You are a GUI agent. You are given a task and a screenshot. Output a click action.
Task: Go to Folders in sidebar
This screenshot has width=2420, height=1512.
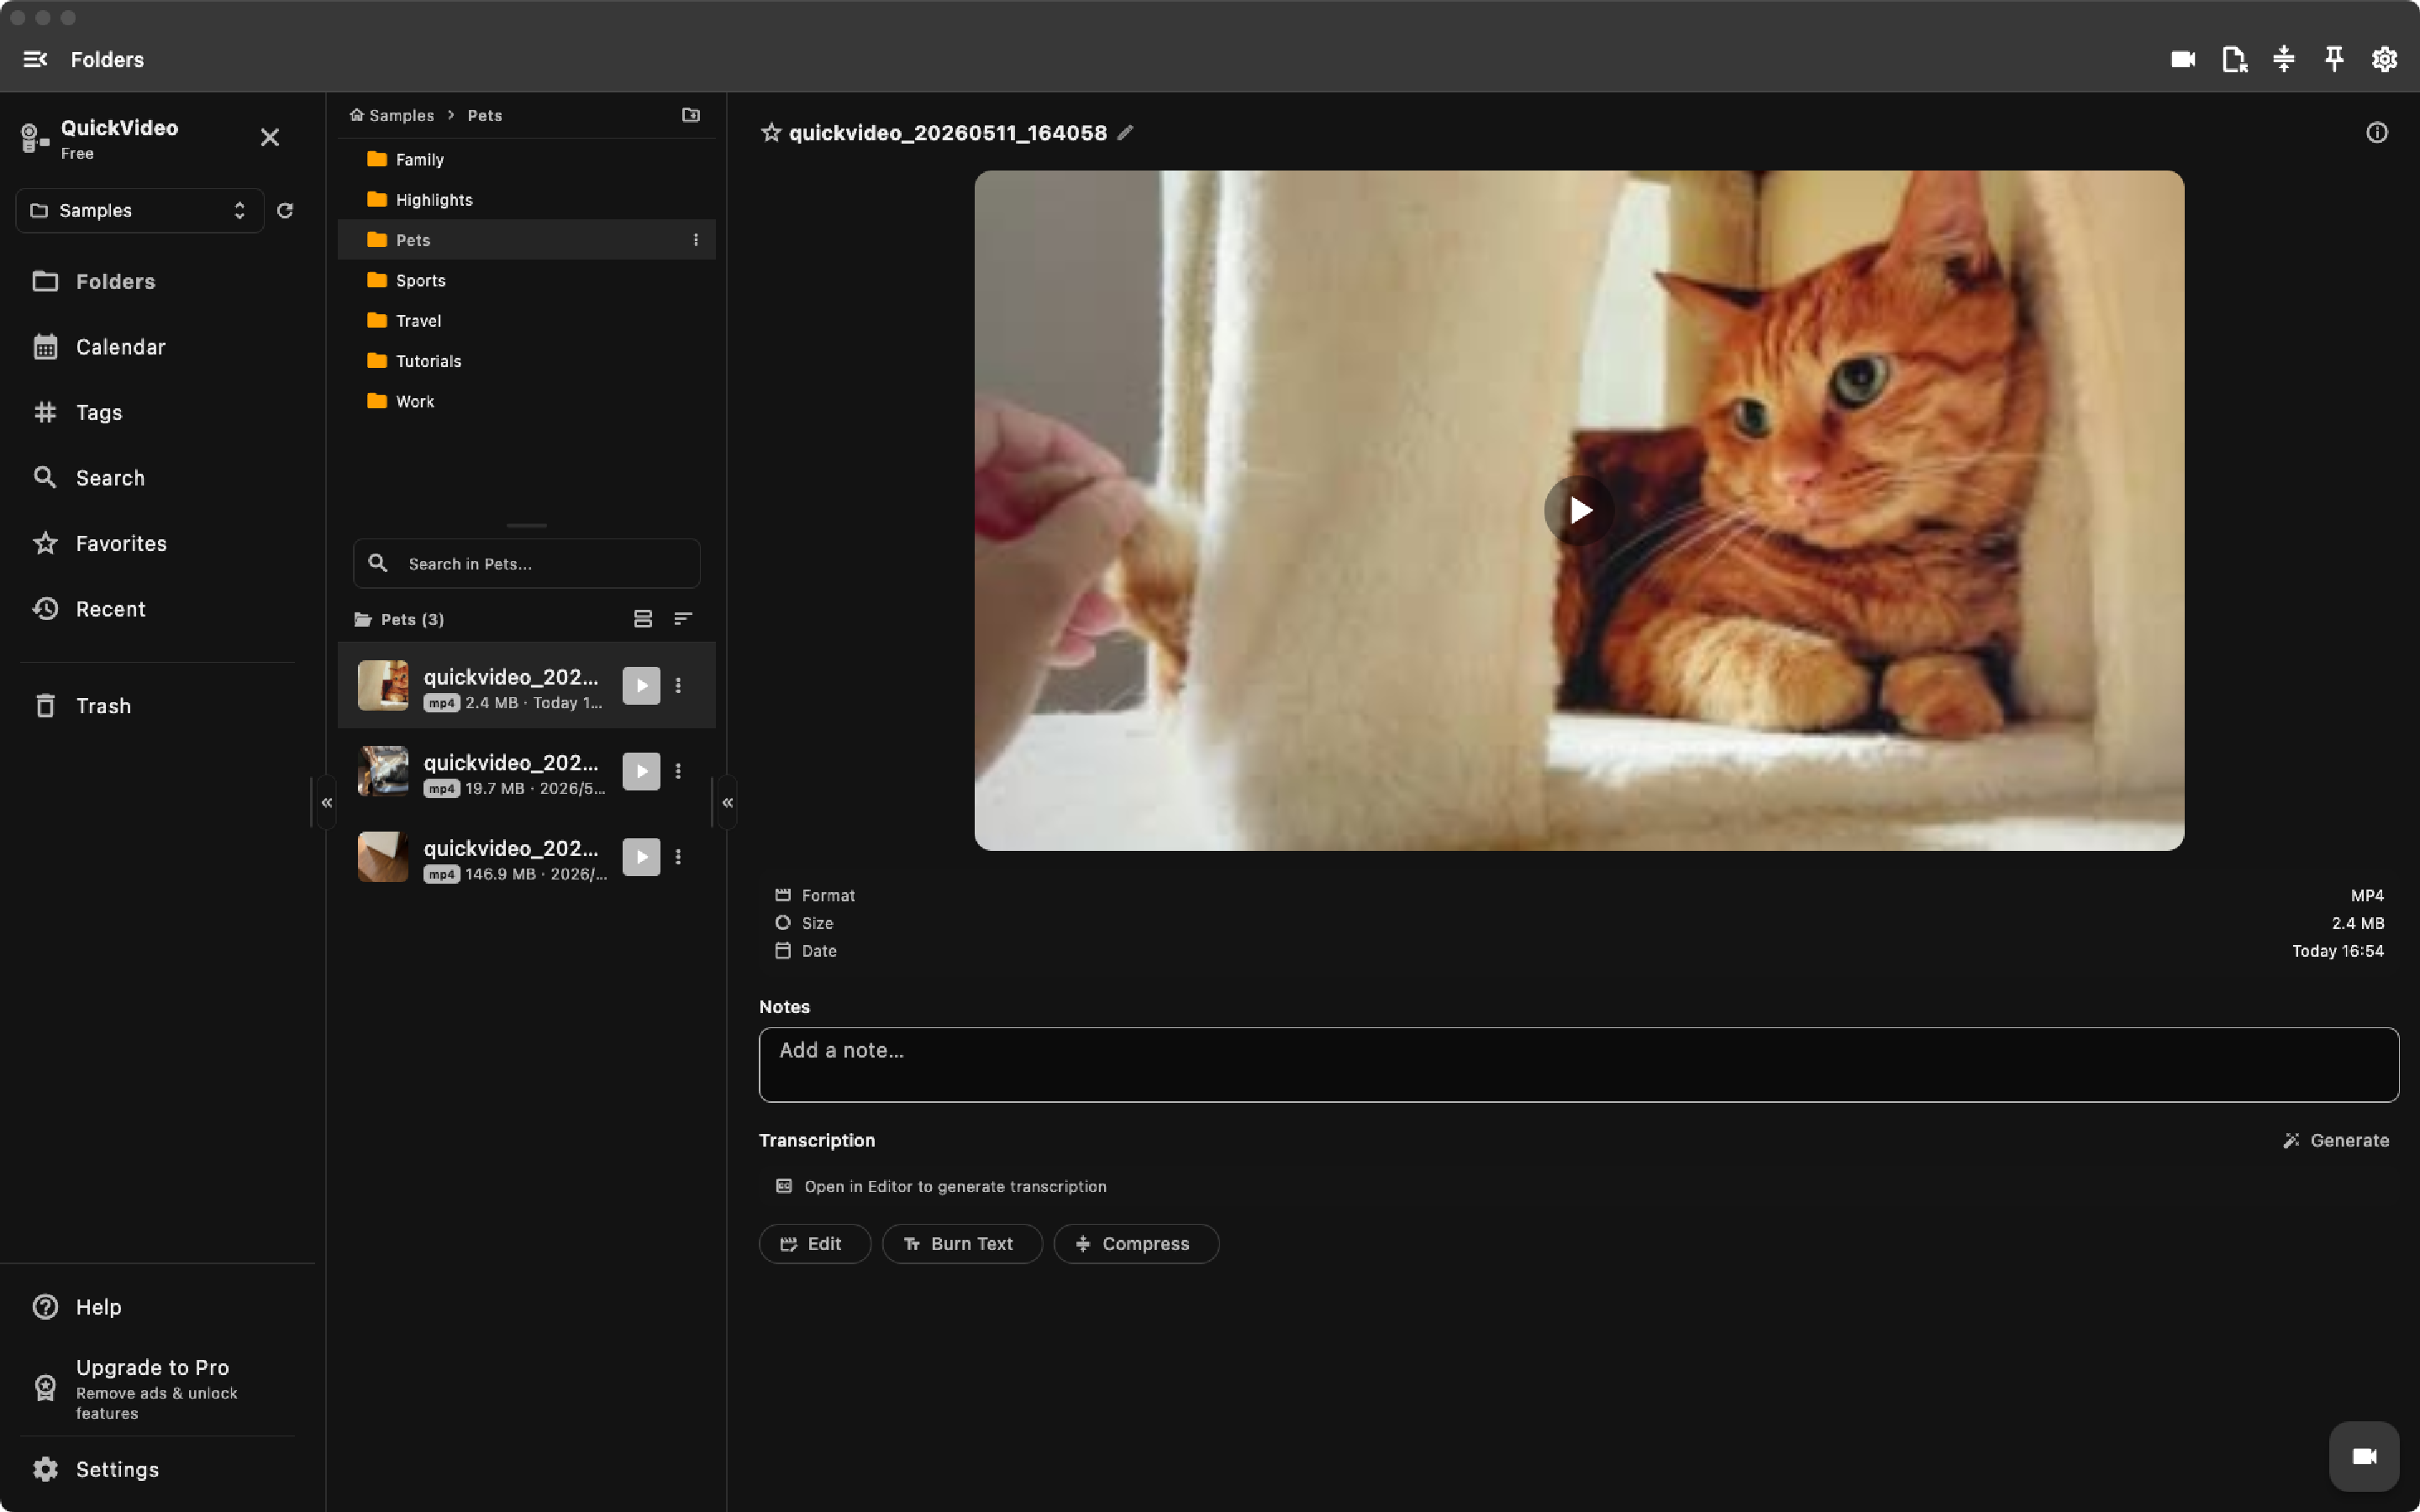point(158,282)
